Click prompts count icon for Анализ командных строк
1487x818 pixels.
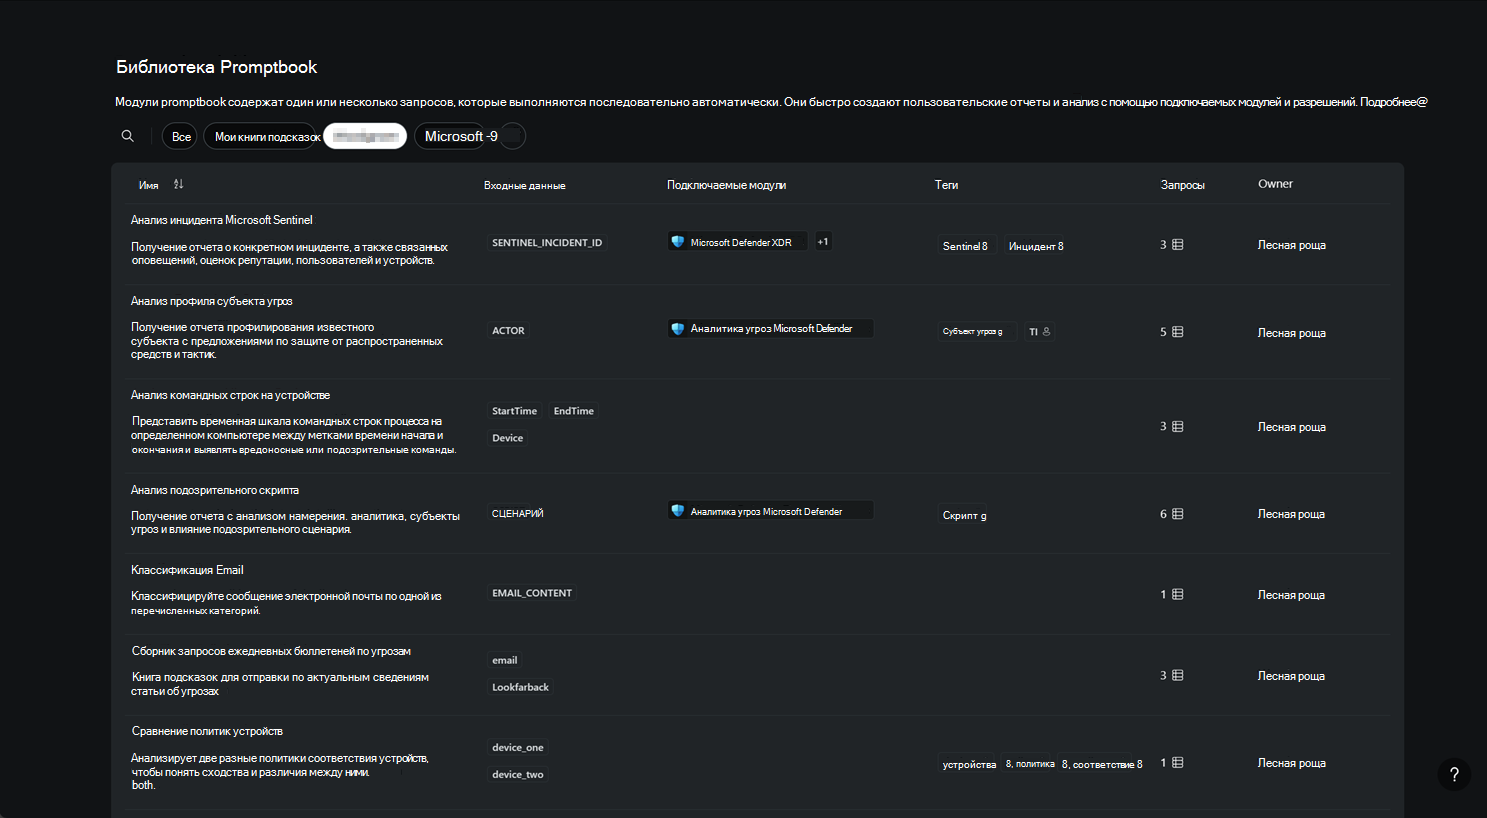point(1178,426)
